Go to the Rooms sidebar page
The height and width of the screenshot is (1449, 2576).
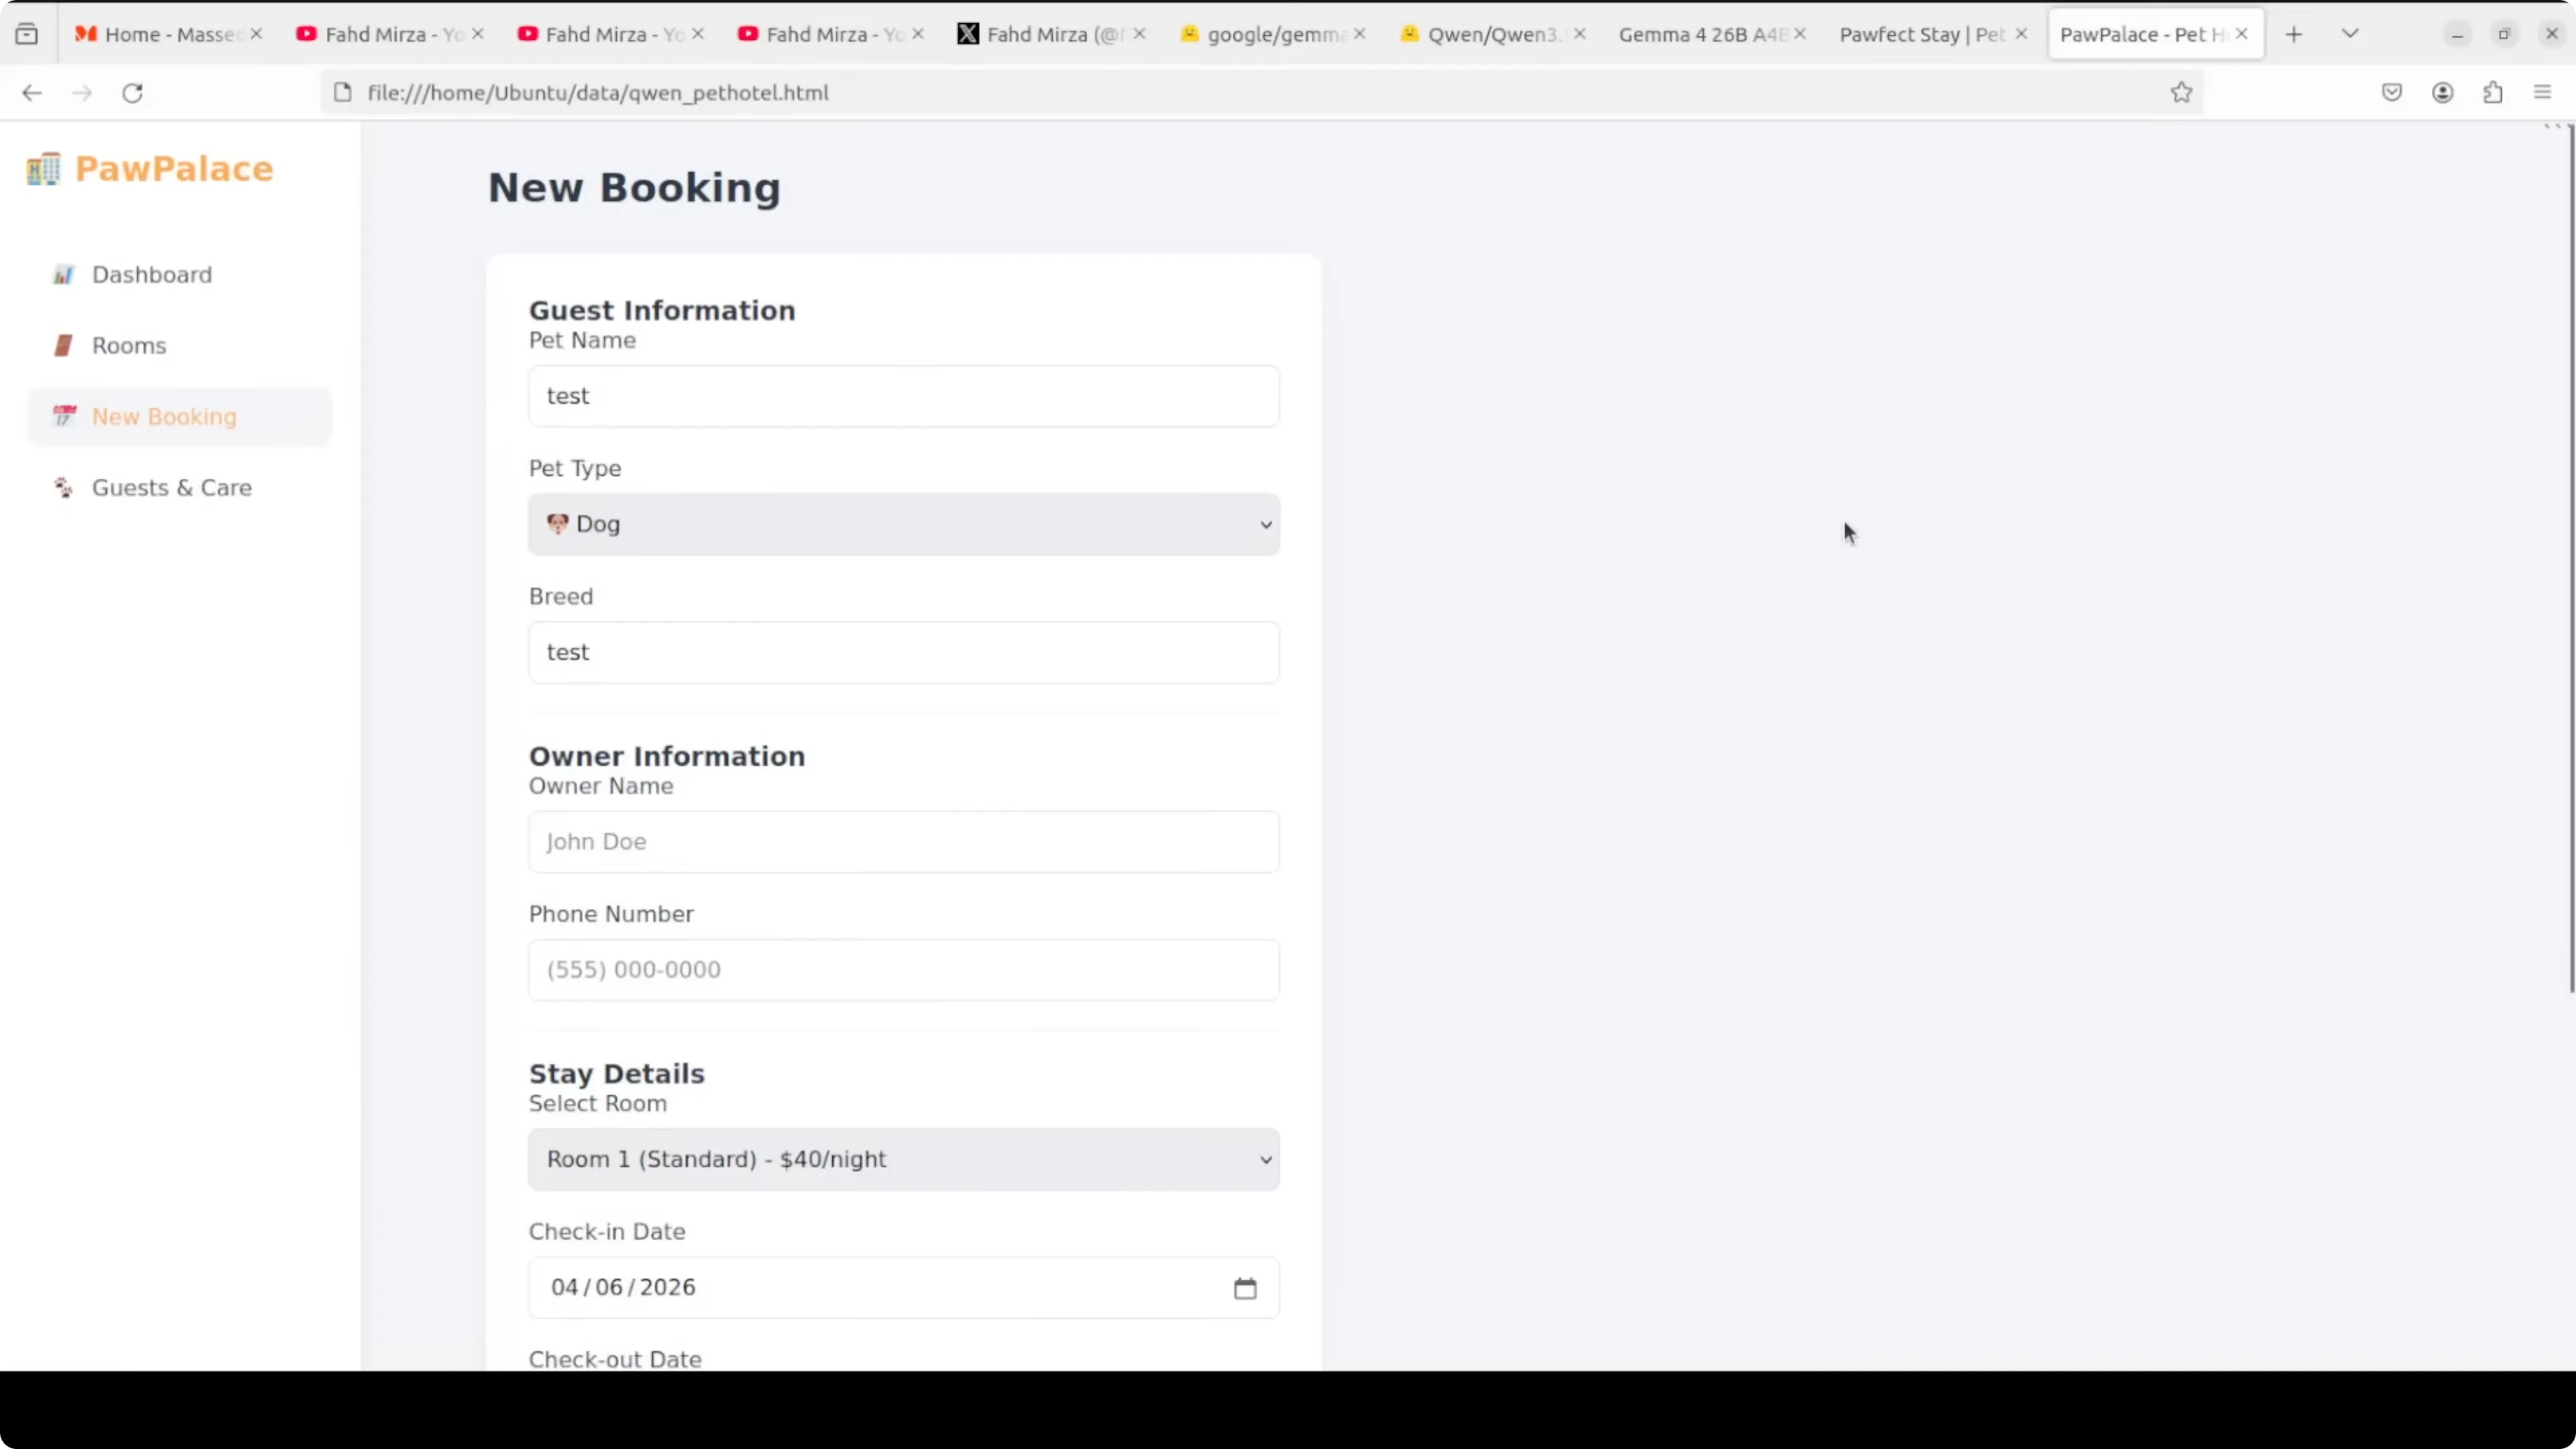[129, 346]
